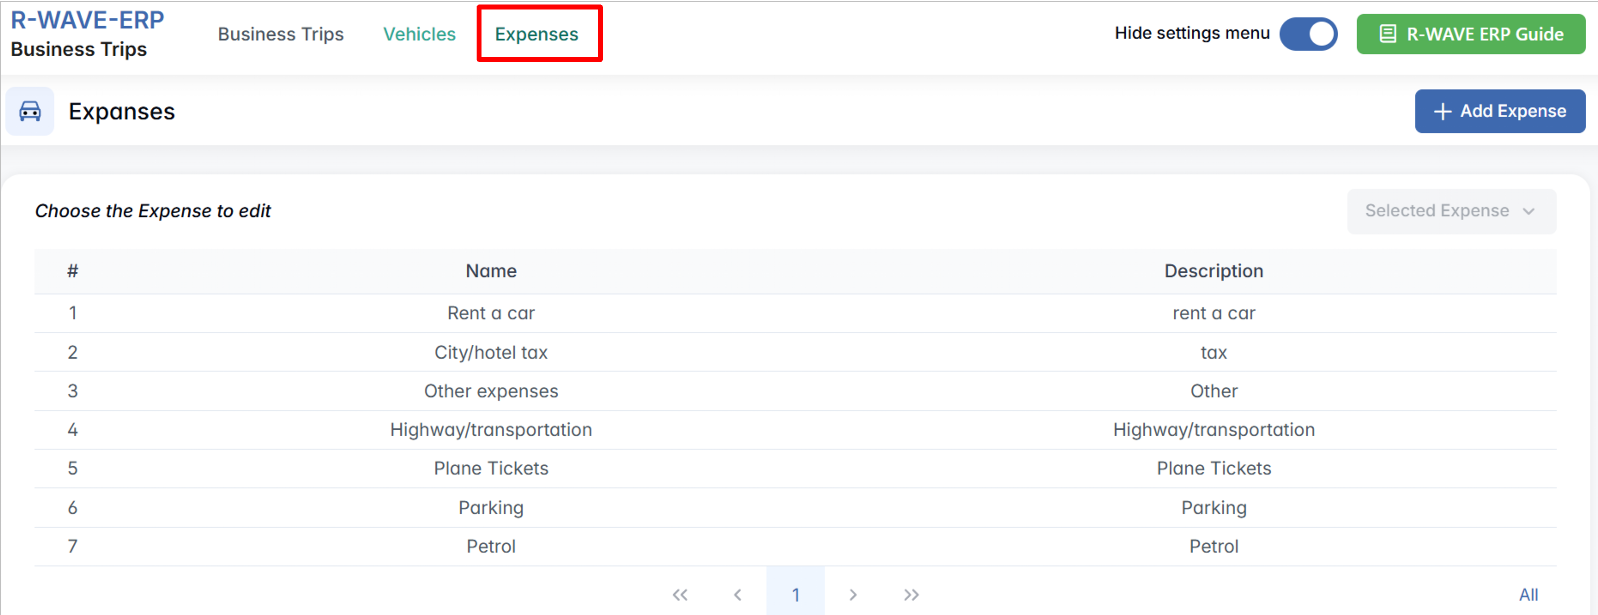Screen dimensions: 1598x615
Task: Switch to the Vehicles tab
Action: (x=419, y=34)
